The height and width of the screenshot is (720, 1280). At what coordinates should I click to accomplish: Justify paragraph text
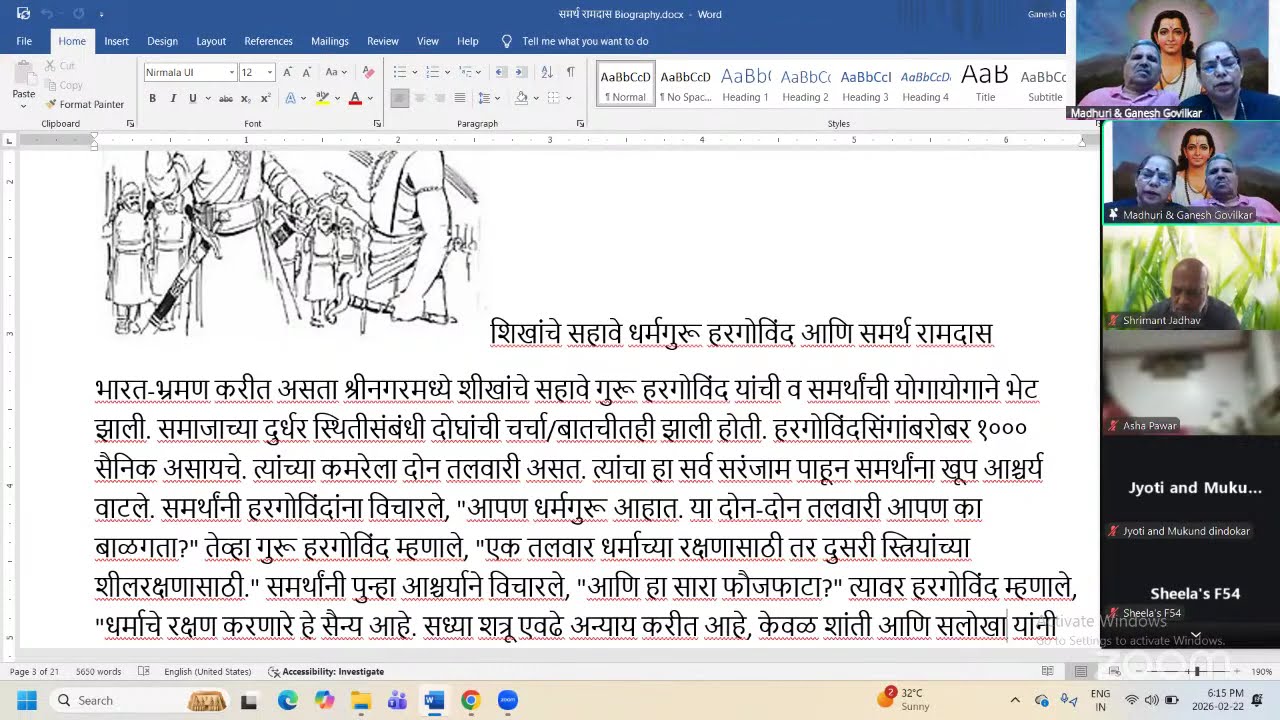[x=460, y=98]
